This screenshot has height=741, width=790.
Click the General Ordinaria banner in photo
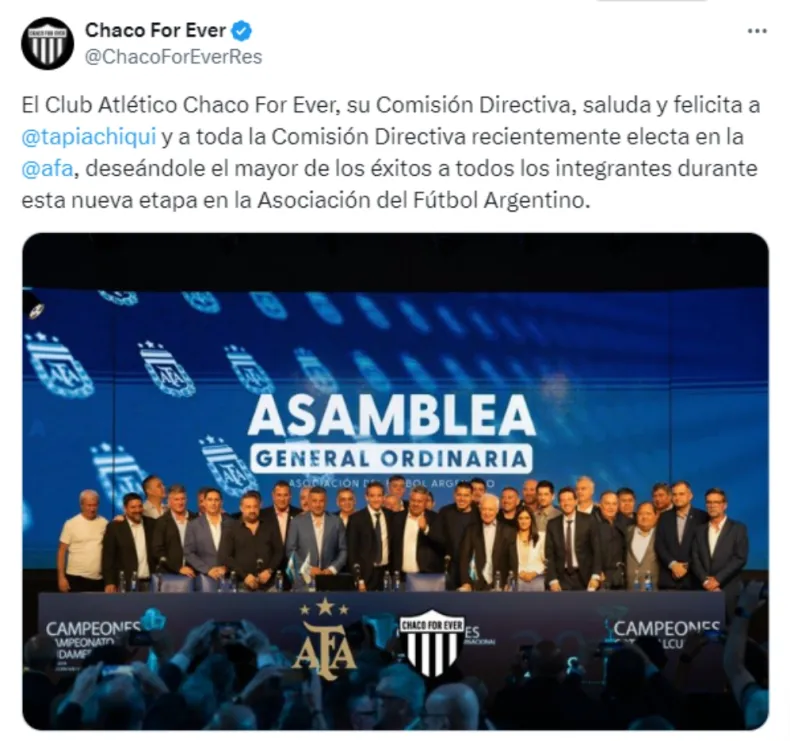tap(391, 458)
